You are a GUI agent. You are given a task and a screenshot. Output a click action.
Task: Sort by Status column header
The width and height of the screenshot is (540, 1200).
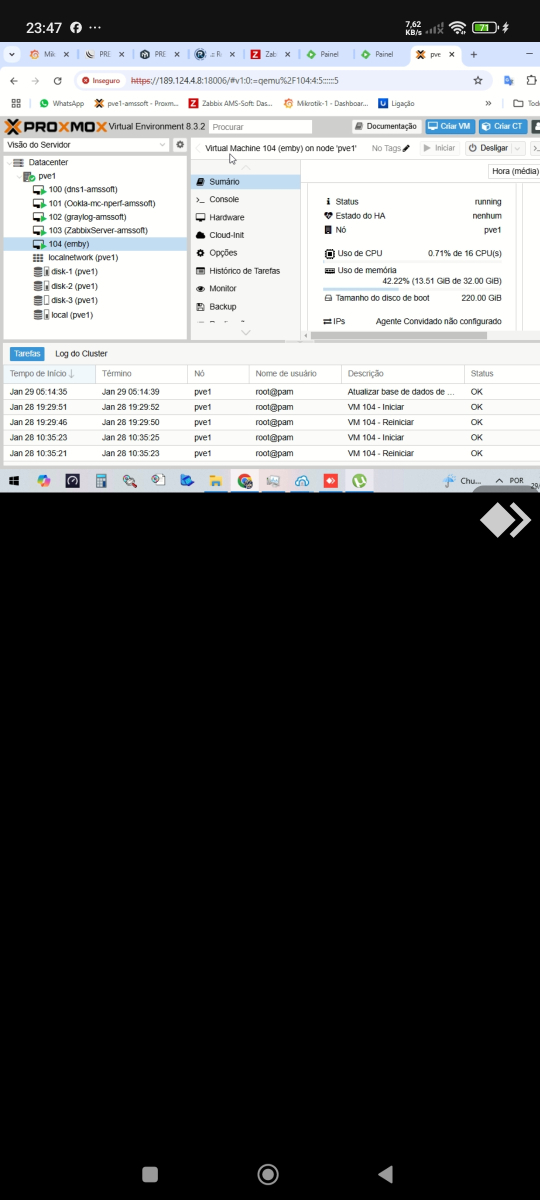pos(502,373)
